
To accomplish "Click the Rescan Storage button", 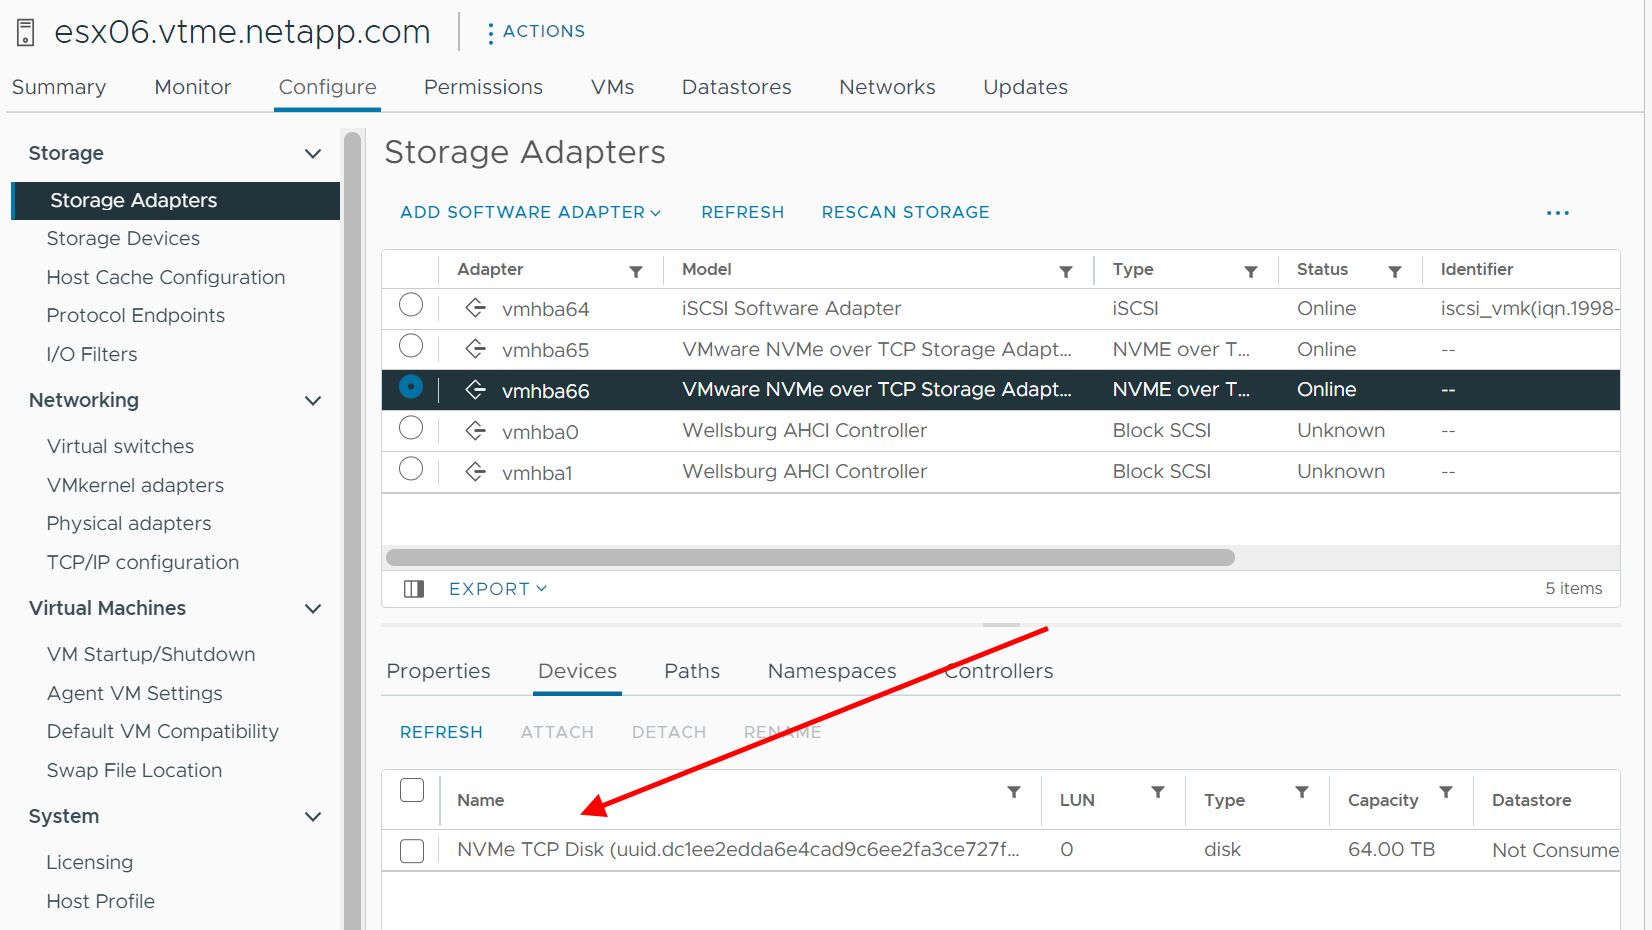I will point(905,212).
